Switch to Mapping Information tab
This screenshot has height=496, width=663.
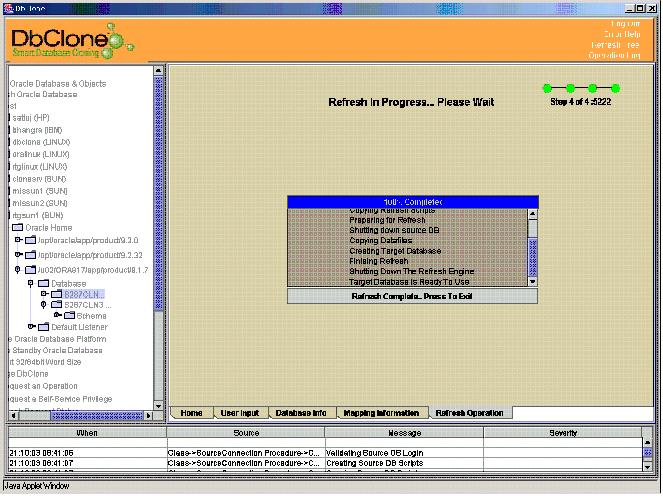(x=381, y=413)
